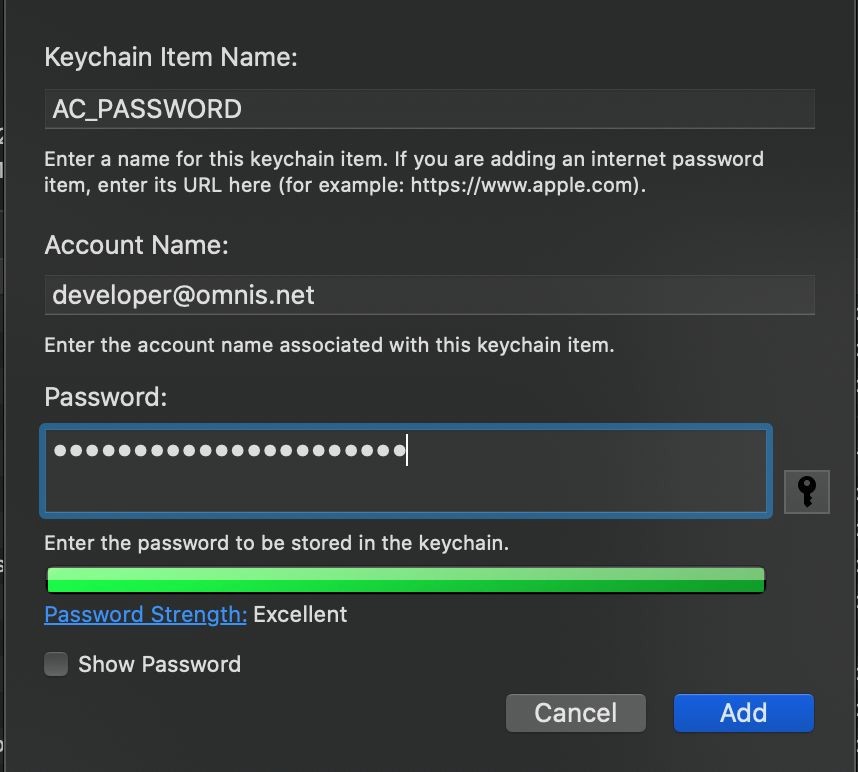Click the https://www.apple.com example text
Viewport: 858px width, 772px height.
coord(522,185)
